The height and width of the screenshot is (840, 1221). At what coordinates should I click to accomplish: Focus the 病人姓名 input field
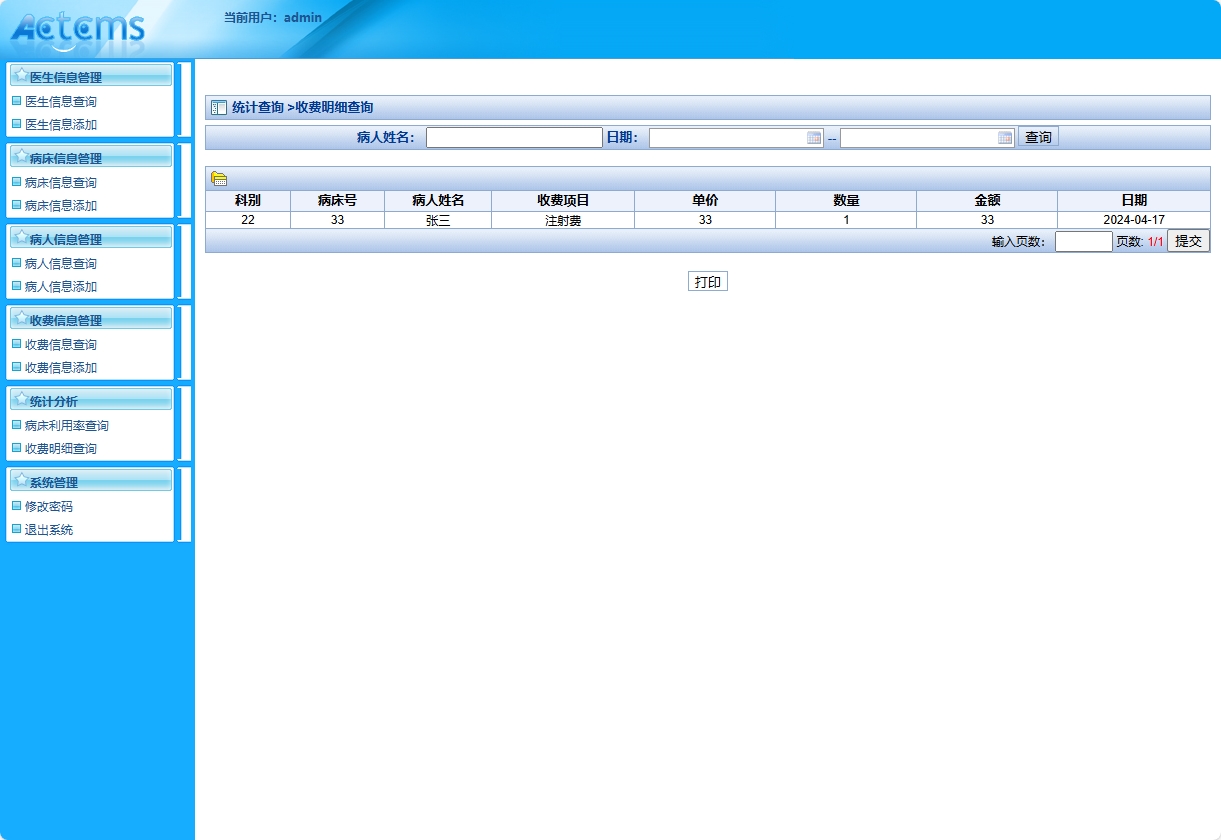(x=514, y=138)
